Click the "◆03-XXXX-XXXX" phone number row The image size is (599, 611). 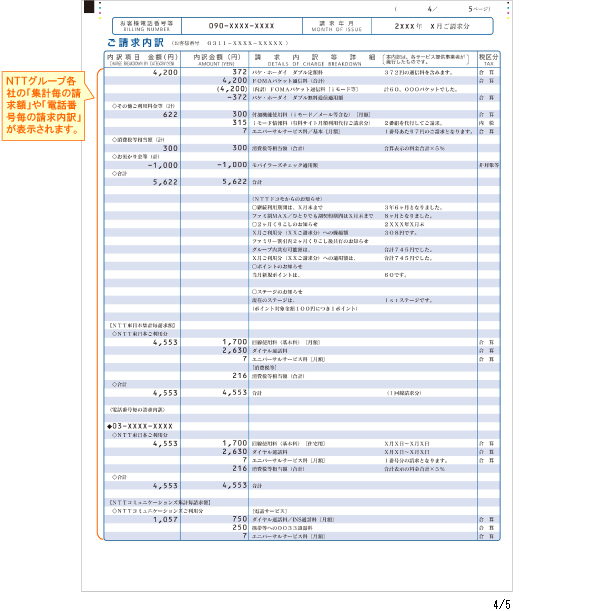[140, 426]
